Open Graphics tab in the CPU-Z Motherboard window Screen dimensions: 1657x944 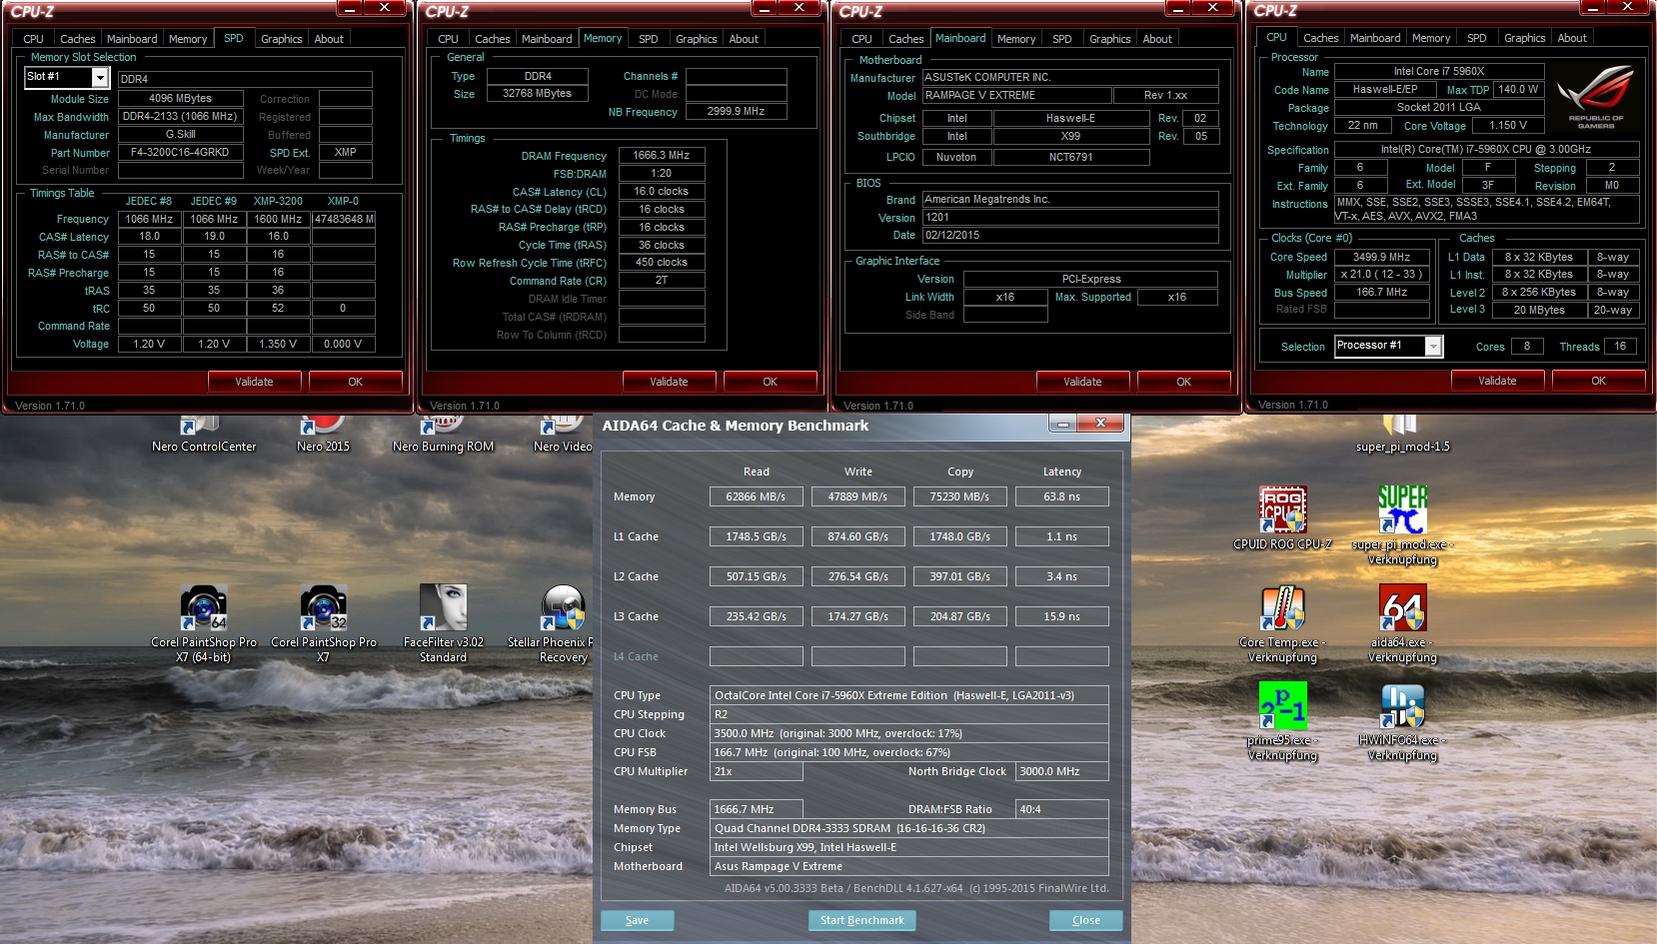point(1110,39)
